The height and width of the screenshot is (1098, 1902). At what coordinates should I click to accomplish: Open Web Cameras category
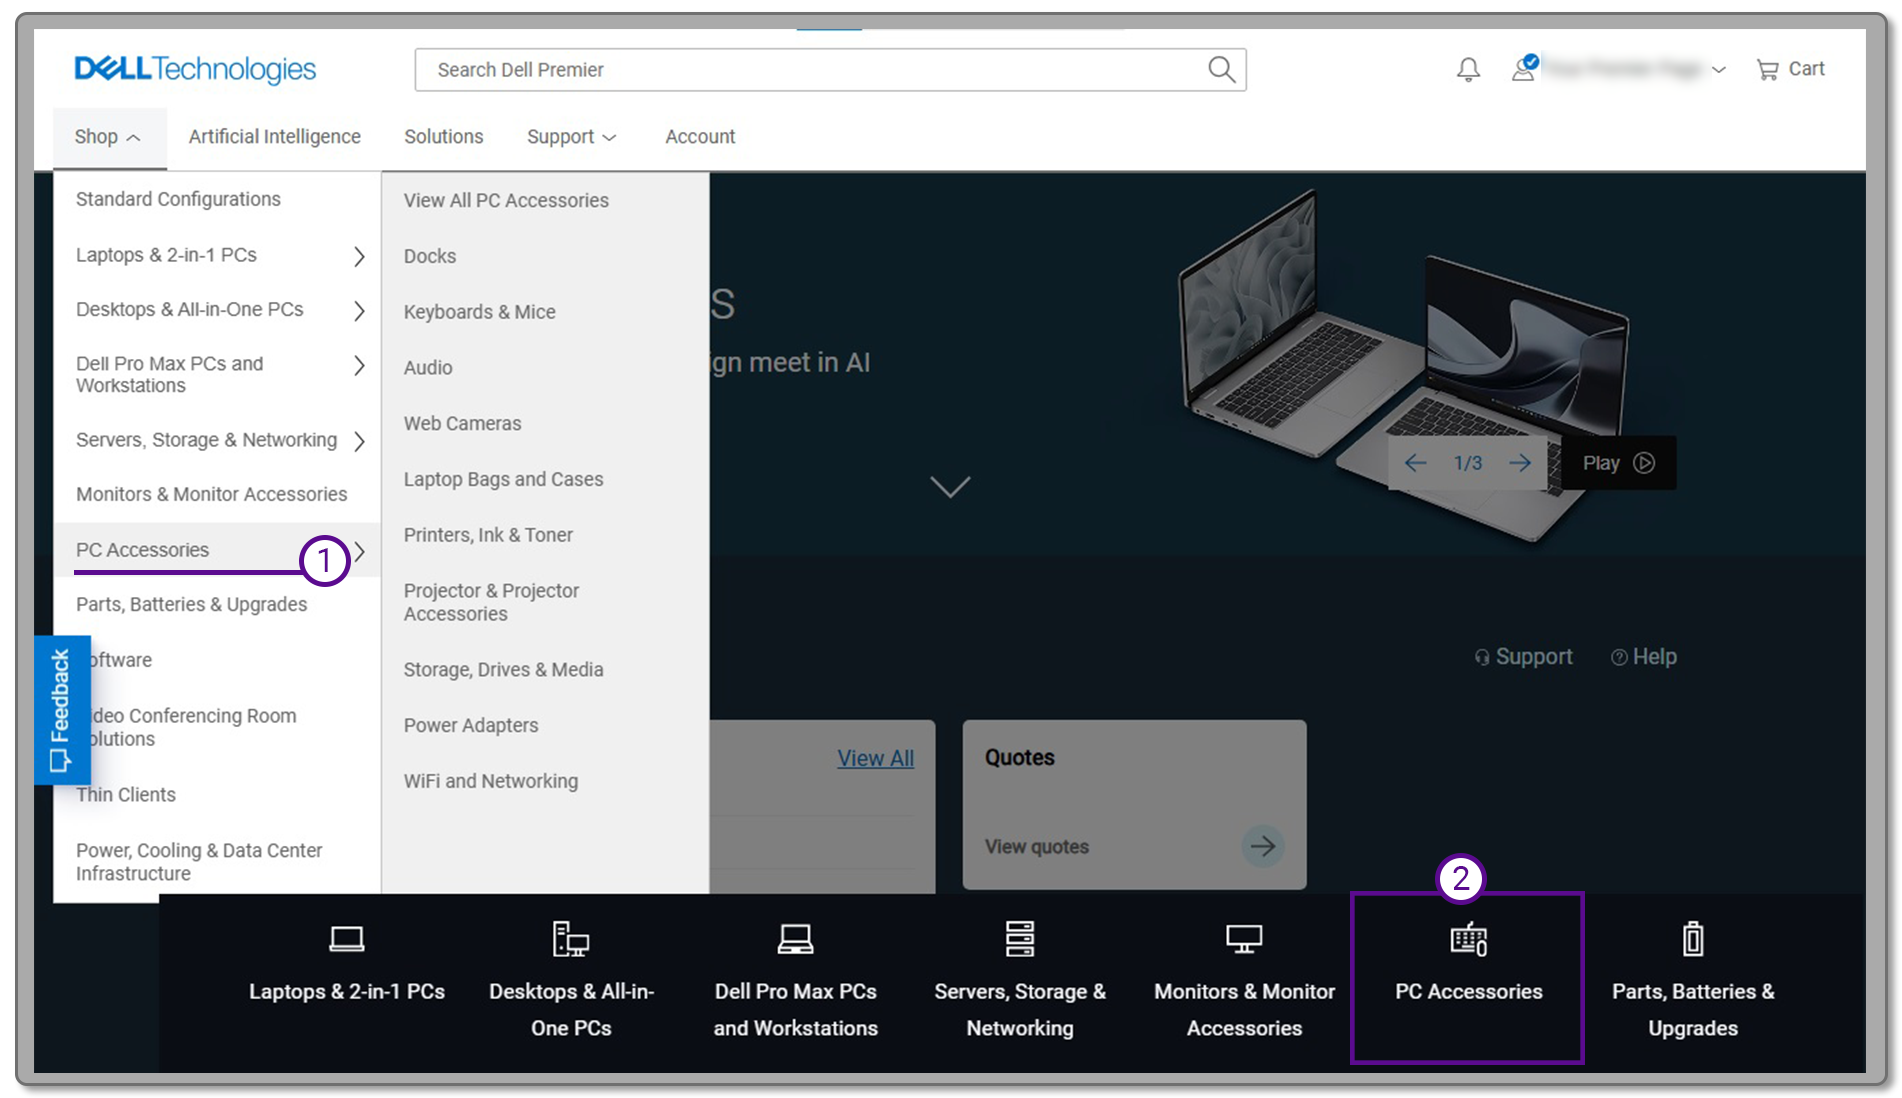pos(462,423)
